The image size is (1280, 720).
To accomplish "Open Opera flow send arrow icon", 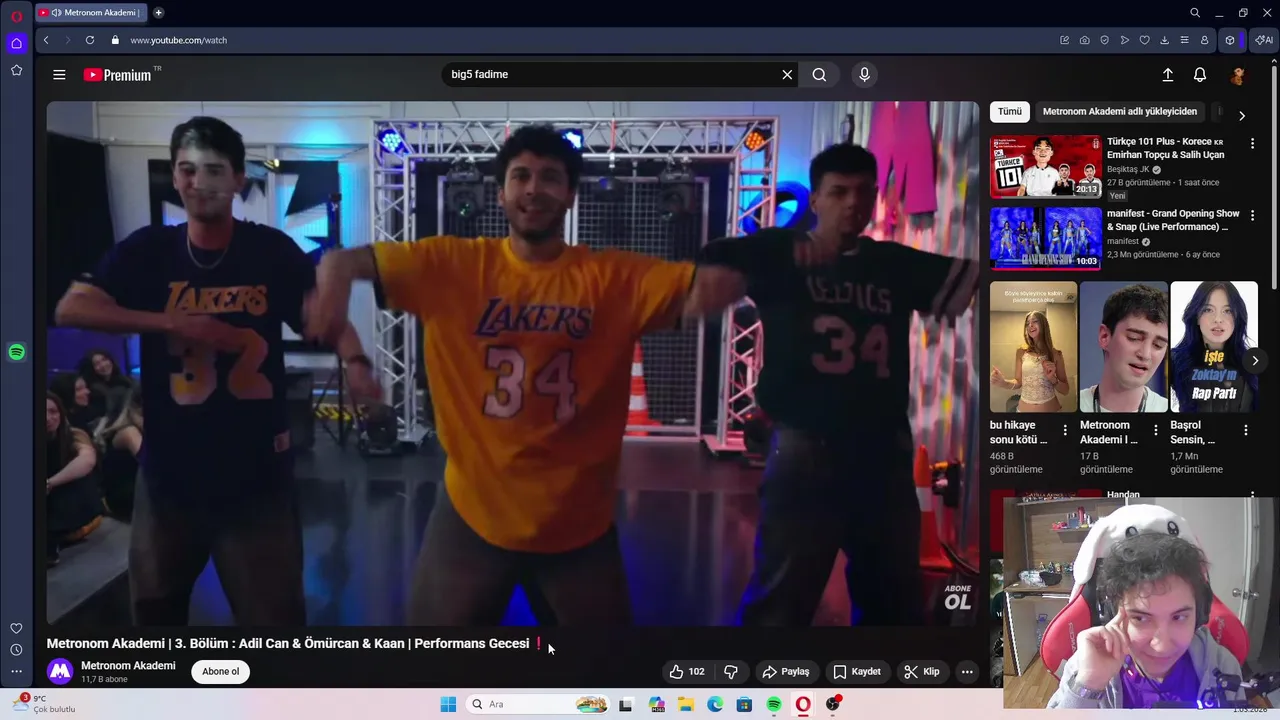I will [x=1125, y=40].
